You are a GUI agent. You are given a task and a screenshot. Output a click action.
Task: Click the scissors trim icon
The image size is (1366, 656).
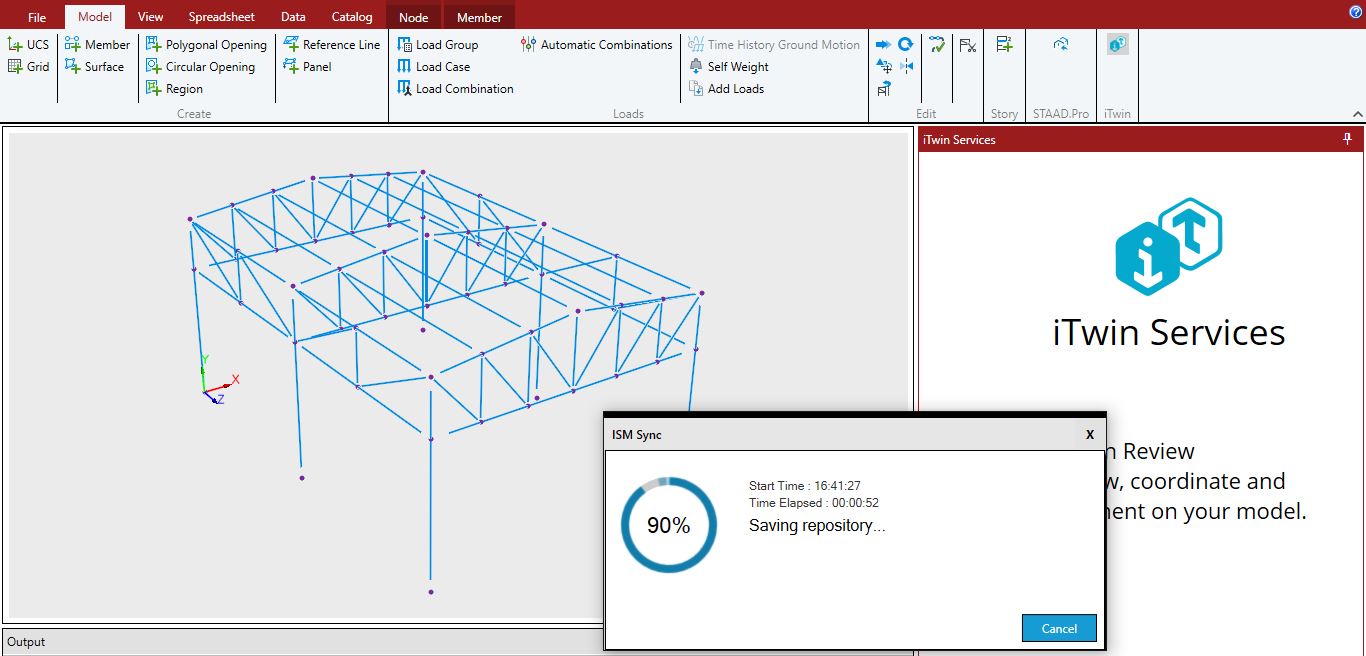click(968, 45)
